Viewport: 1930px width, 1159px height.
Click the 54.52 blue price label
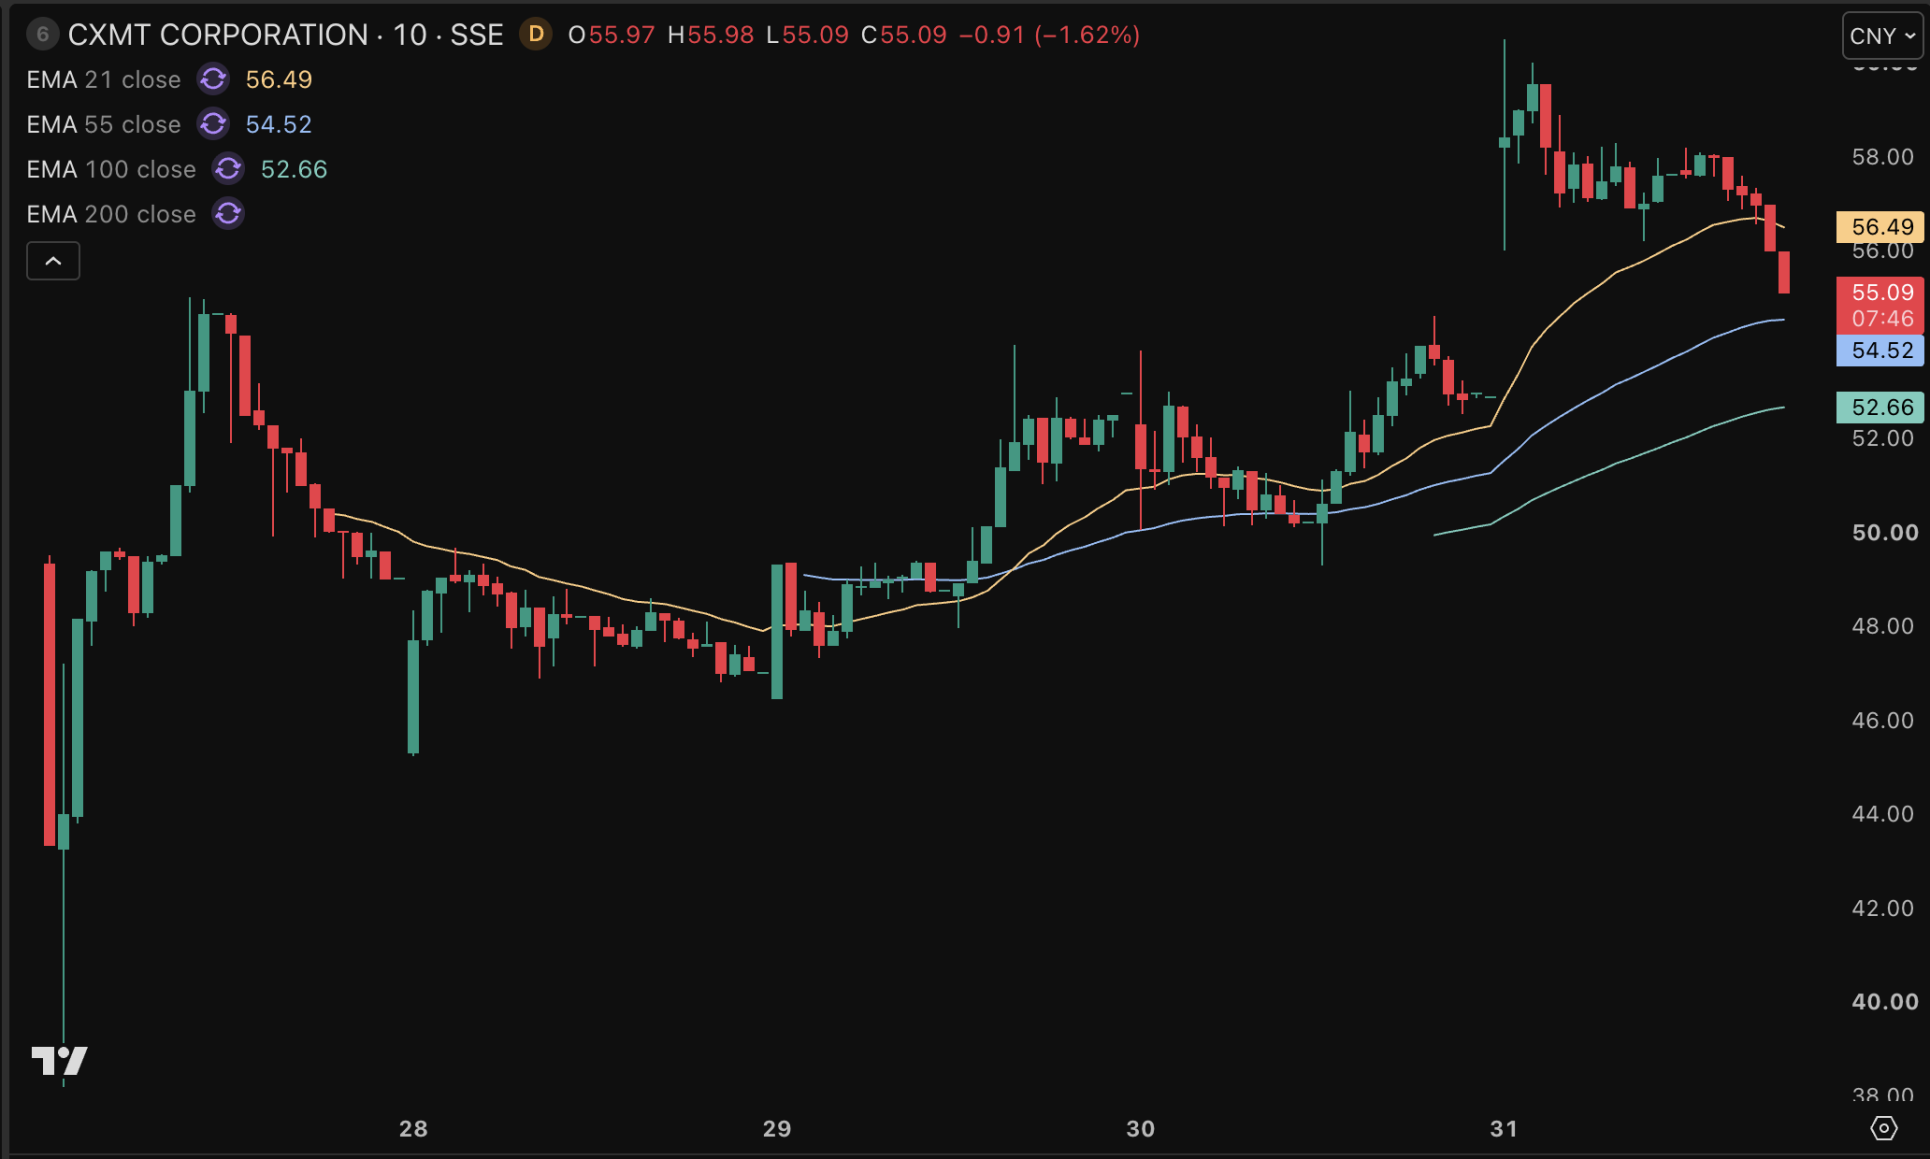1880,350
